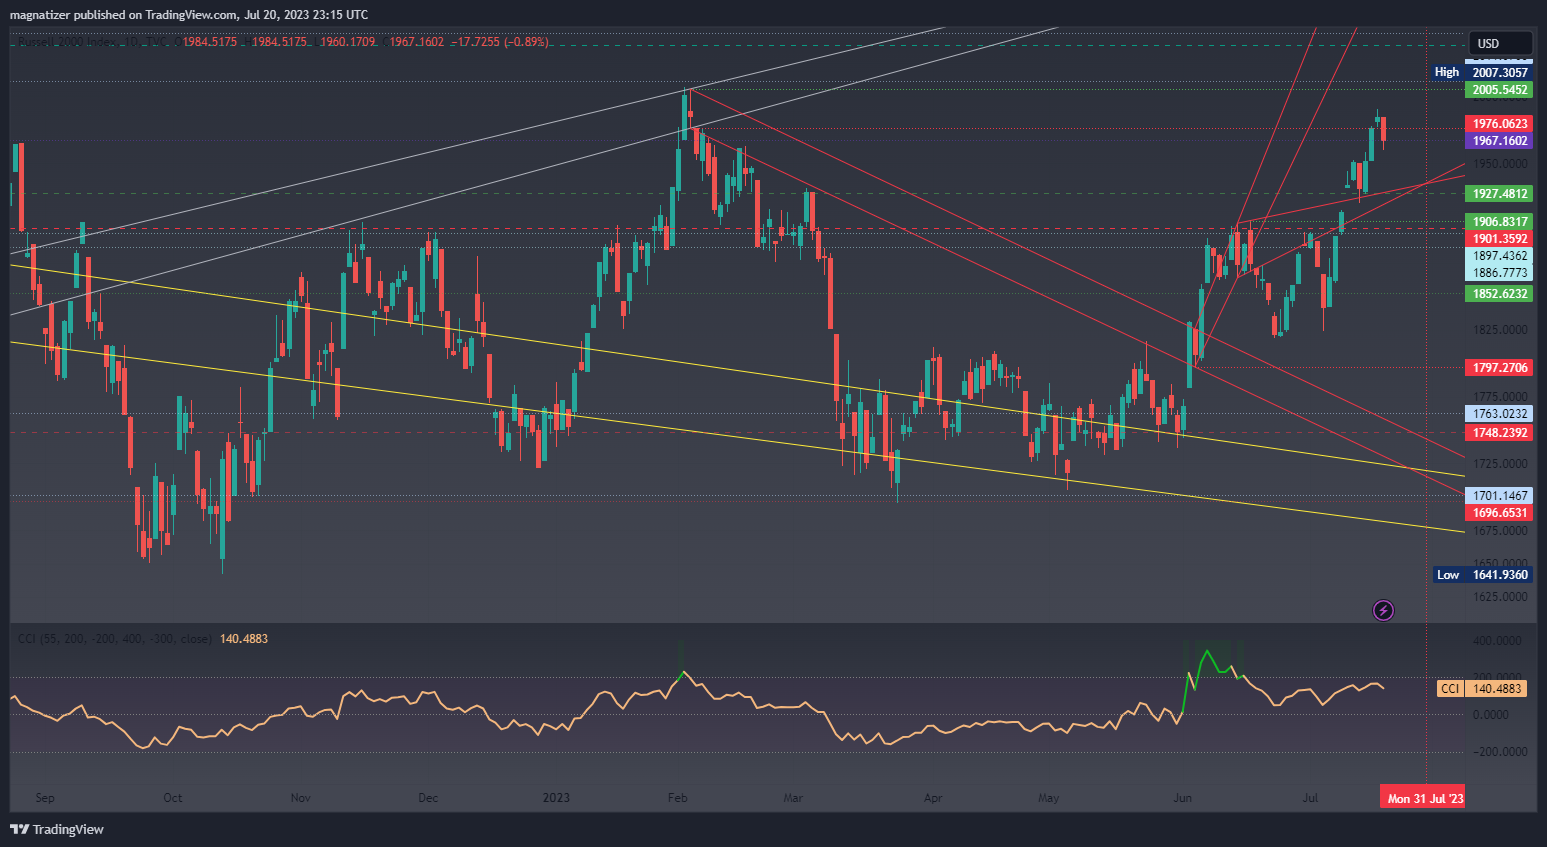Select the red 1696.6531 price label
1547x847 pixels.
[1499, 513]
